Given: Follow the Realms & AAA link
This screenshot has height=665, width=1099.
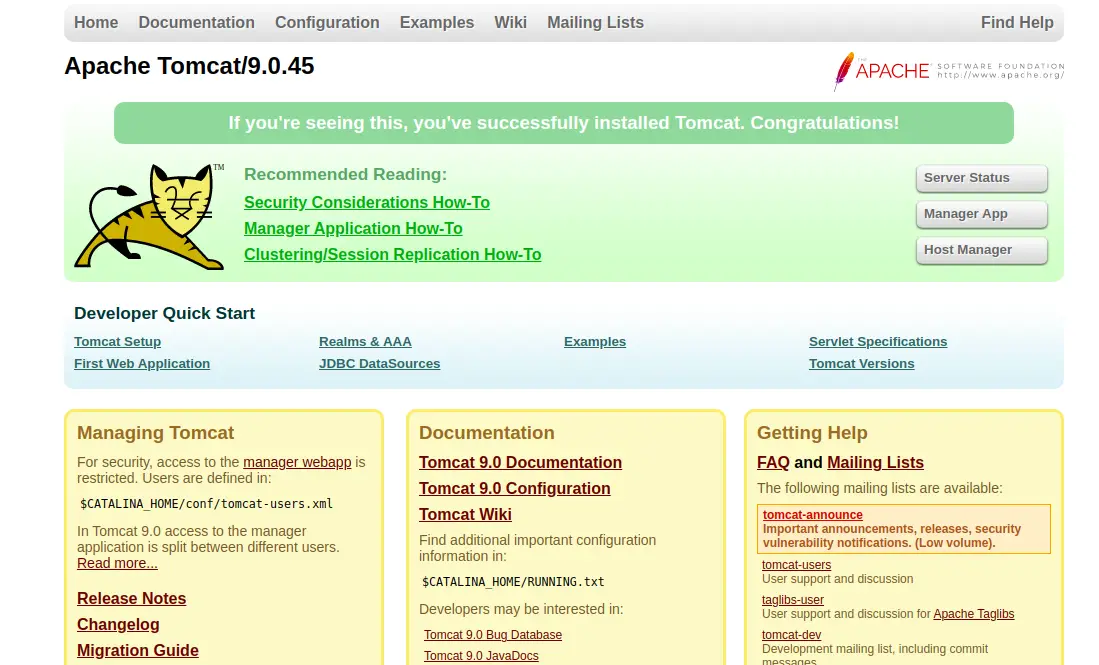Looking at the screenshot, I should 365,342.
